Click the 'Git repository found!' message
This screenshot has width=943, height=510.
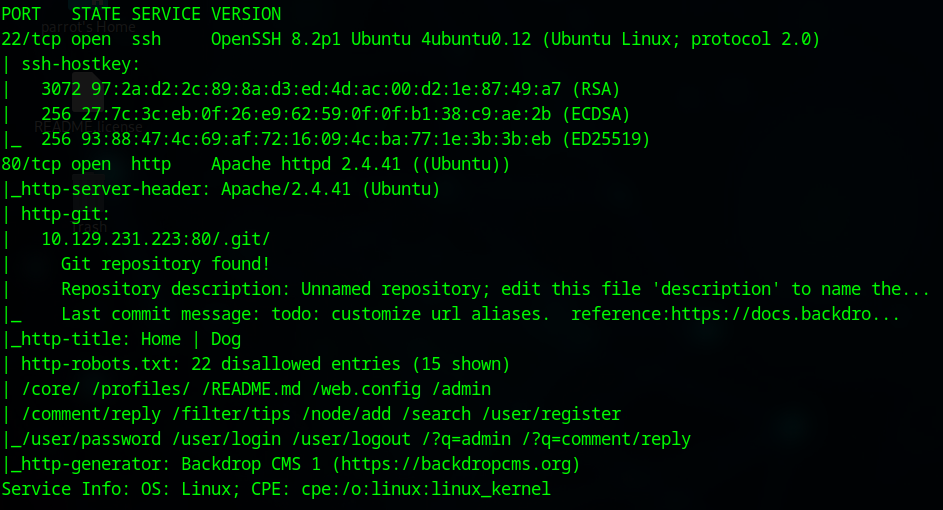(x=165, y=264)
